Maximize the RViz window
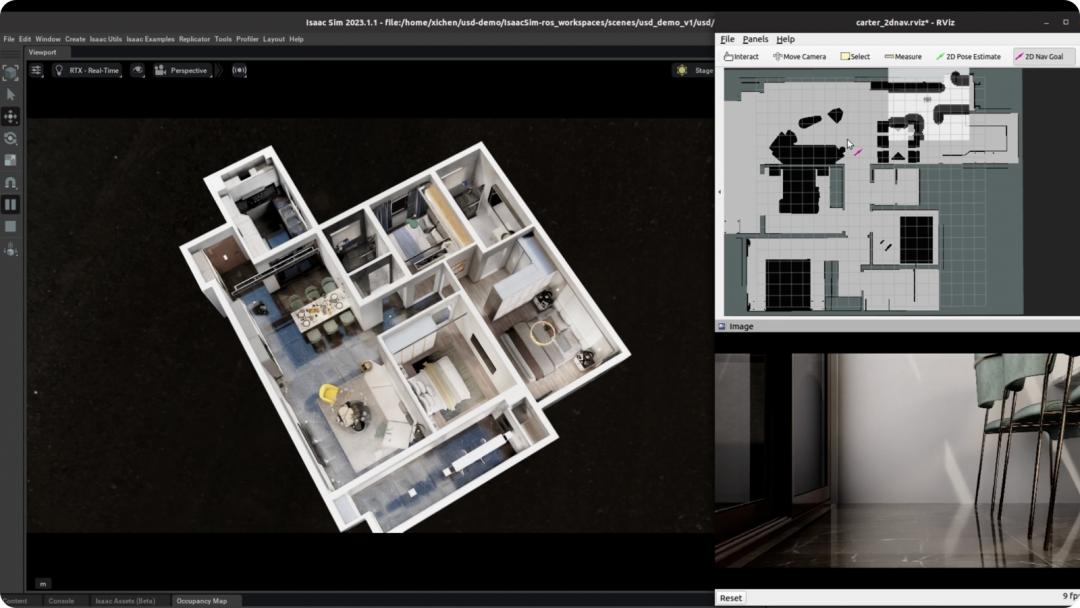 1066,23
